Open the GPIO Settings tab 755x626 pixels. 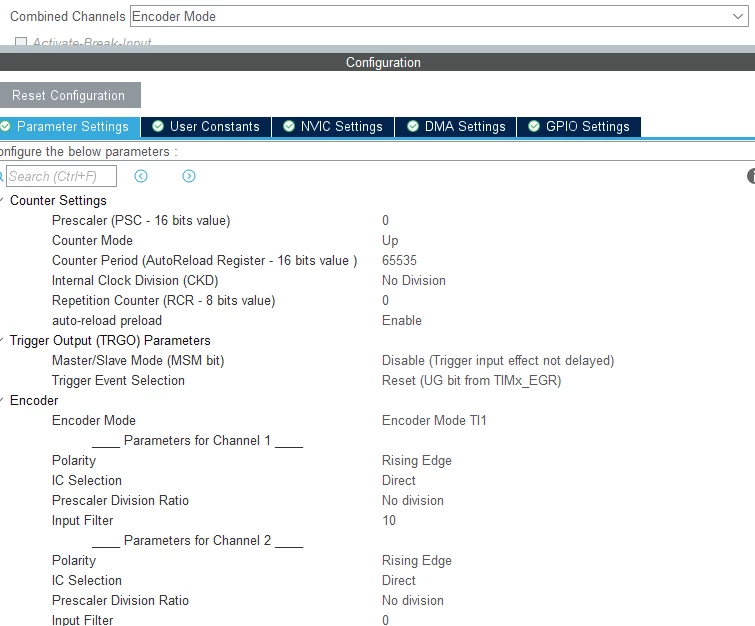(579, 127)
